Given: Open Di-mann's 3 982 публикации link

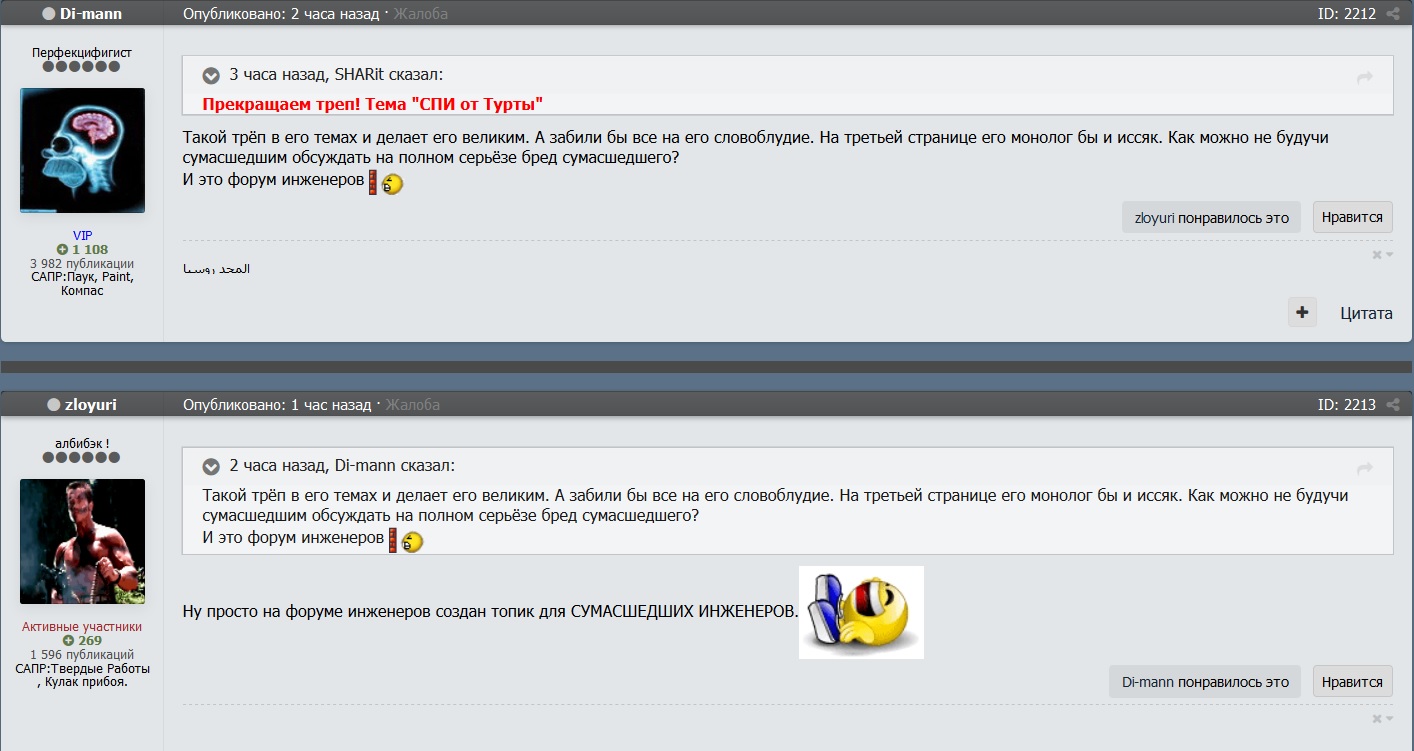Looking at the screenshot, I should click(82, 263).
